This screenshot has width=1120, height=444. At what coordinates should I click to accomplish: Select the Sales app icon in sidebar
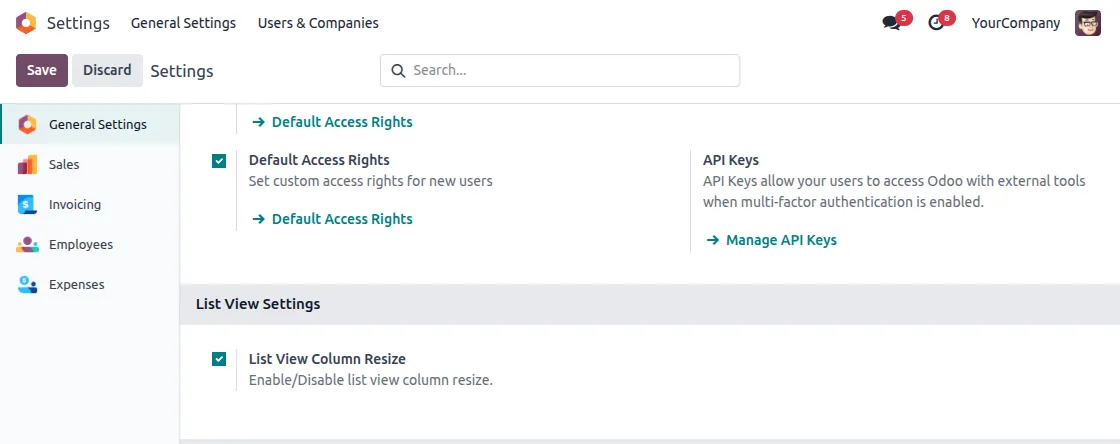tap(27, 165)
